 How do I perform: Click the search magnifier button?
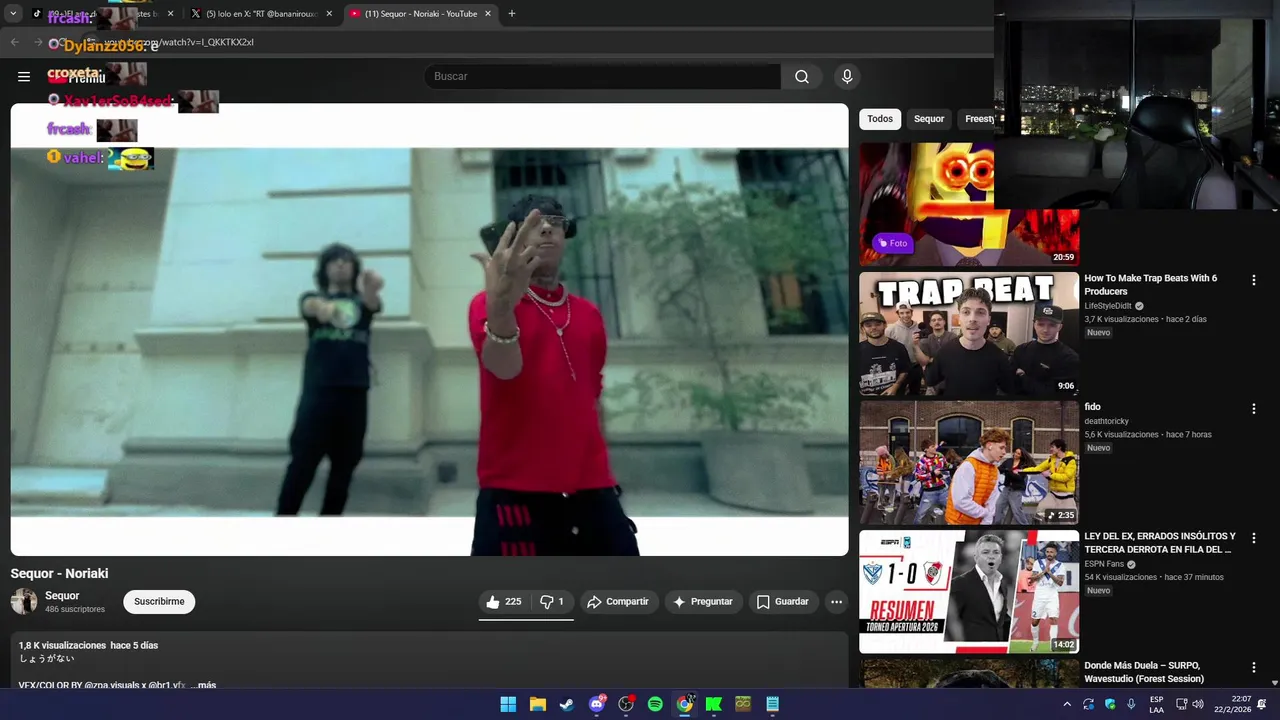click(x=802, y=76)
